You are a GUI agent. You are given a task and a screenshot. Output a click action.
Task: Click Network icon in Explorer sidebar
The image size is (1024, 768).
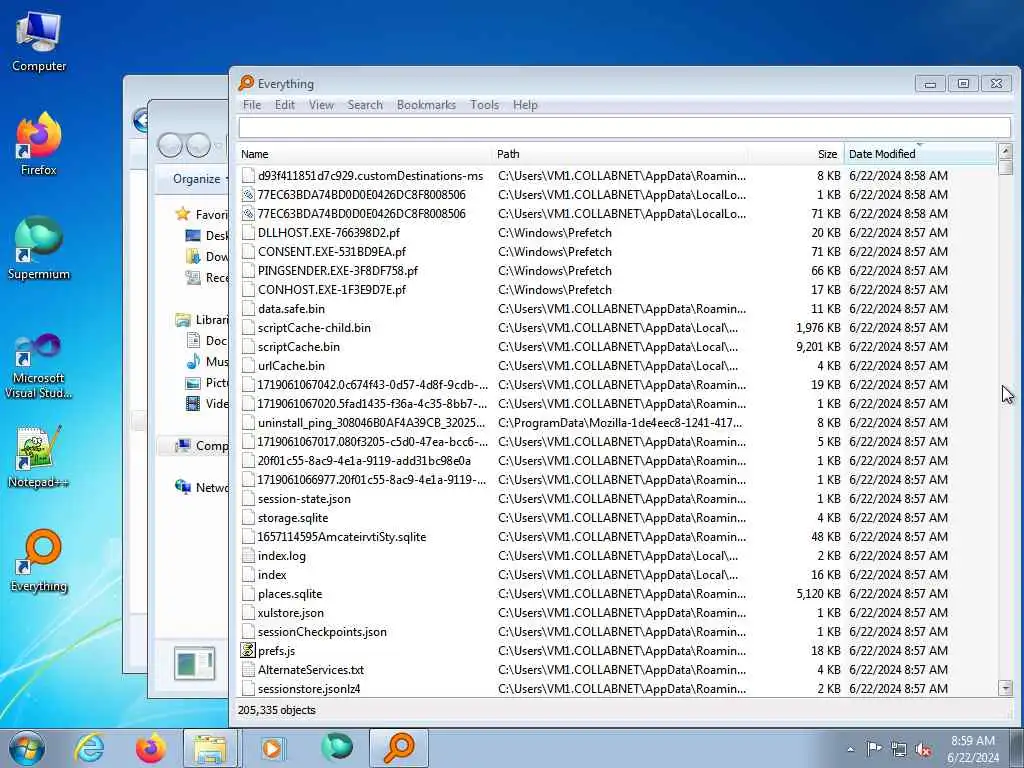183,487
